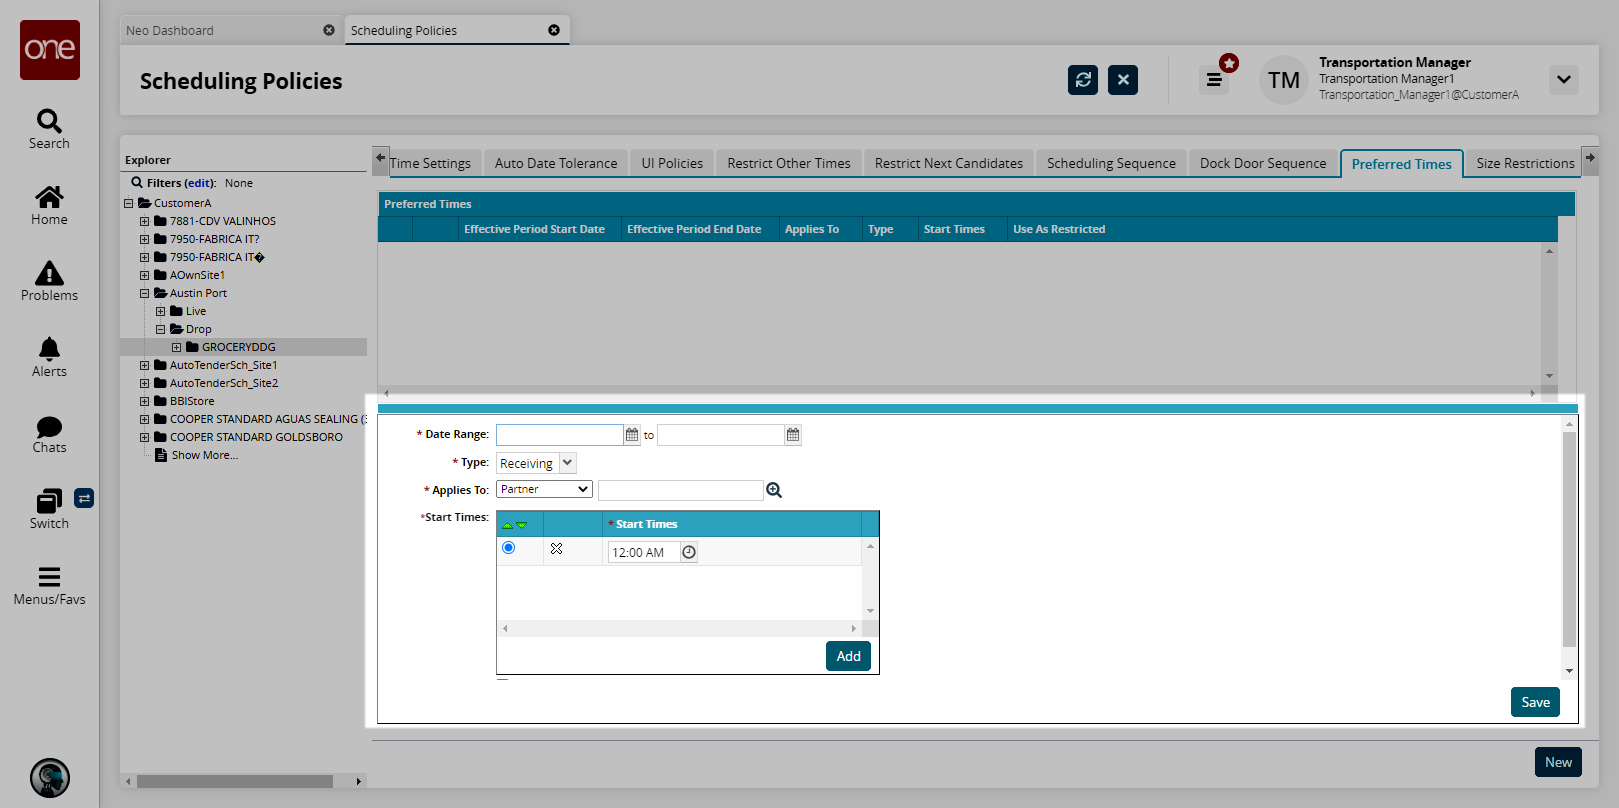The width and height of the screenshot is (1619, 808).
Task: Open the Chats icon in sidebar
Action: click(49, 434)
